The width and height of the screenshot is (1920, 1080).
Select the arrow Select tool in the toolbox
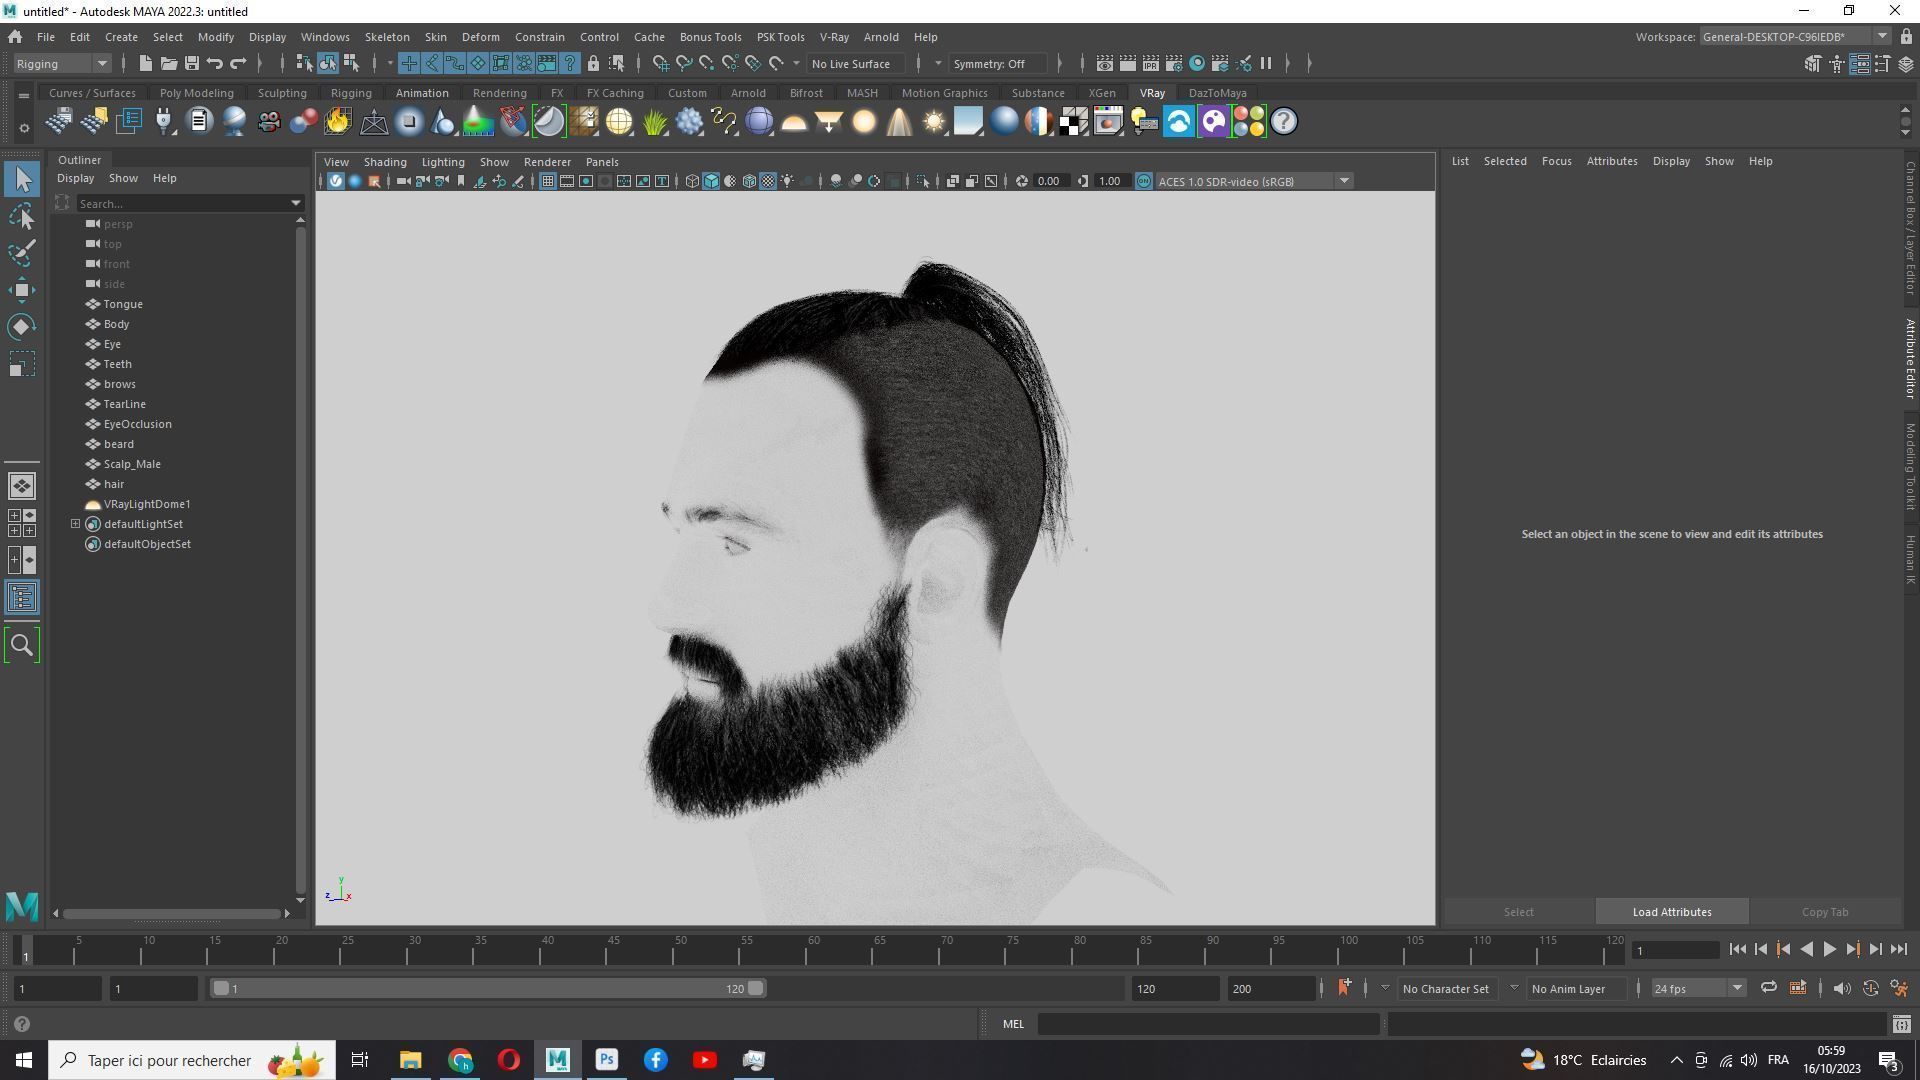point(22,180)
